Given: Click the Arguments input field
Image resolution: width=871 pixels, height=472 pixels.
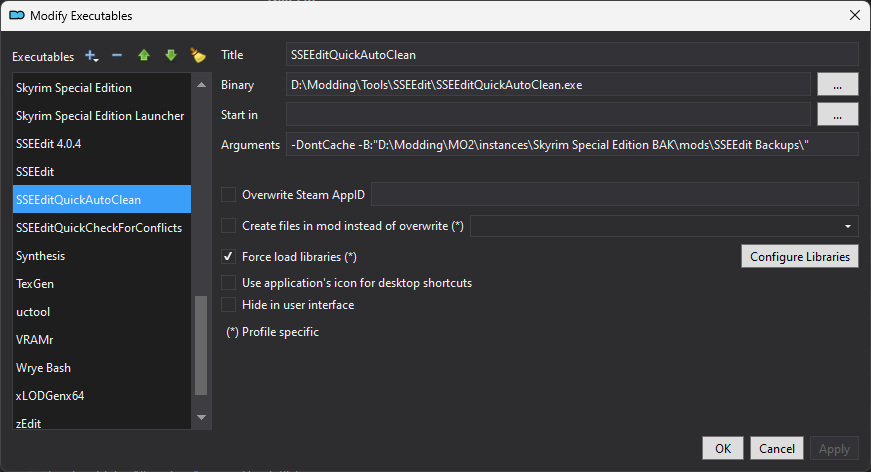Looking at the screenshot, I should pos(572,144).
